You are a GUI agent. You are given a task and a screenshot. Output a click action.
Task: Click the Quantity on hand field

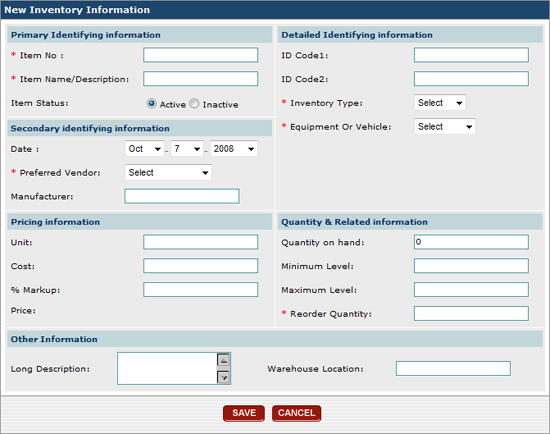tap(471, 242)
